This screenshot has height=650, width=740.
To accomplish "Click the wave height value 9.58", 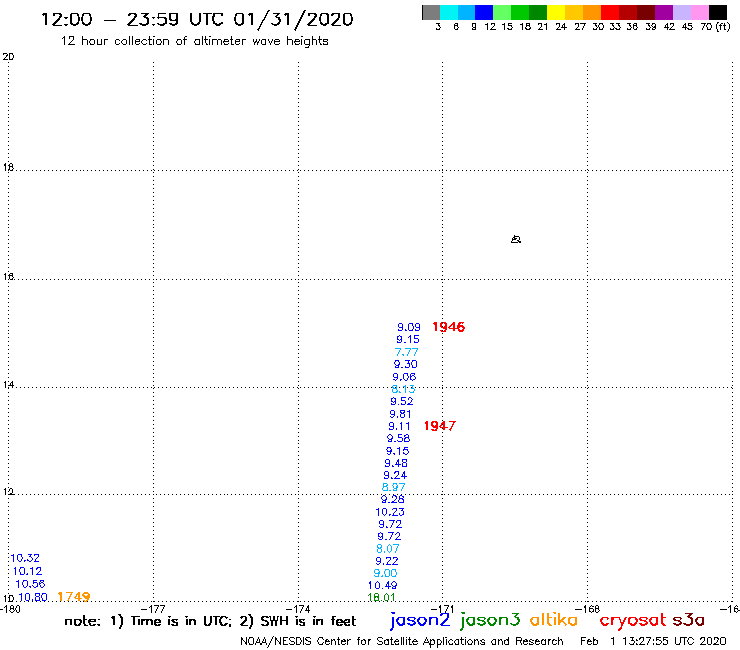I will click(x=398, y=438).
